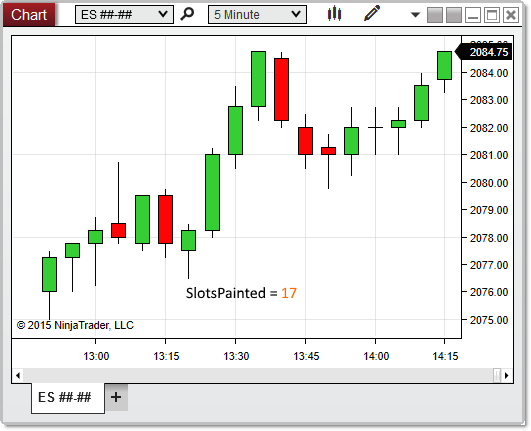Open the red Chart menu button
The width and height of the screenshot is (531, 431).
[x=29, y=15]
